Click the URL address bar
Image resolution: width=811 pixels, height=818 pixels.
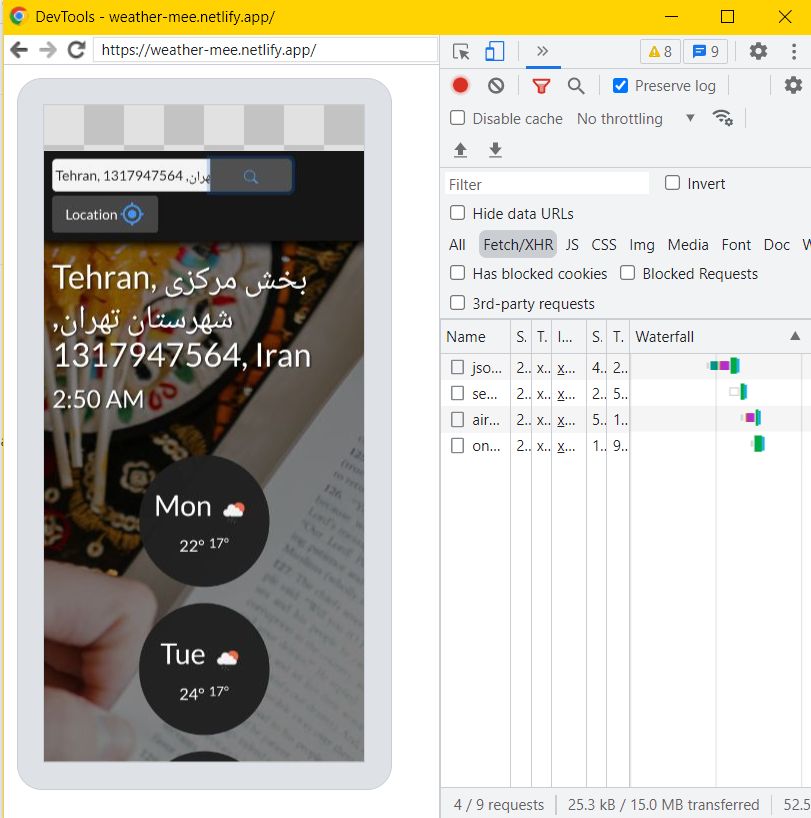[265, 50]
